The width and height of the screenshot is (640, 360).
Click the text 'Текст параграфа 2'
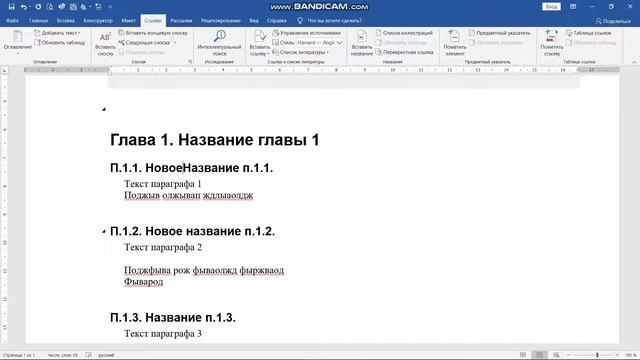pyautogui.click(x=163, y=247)
